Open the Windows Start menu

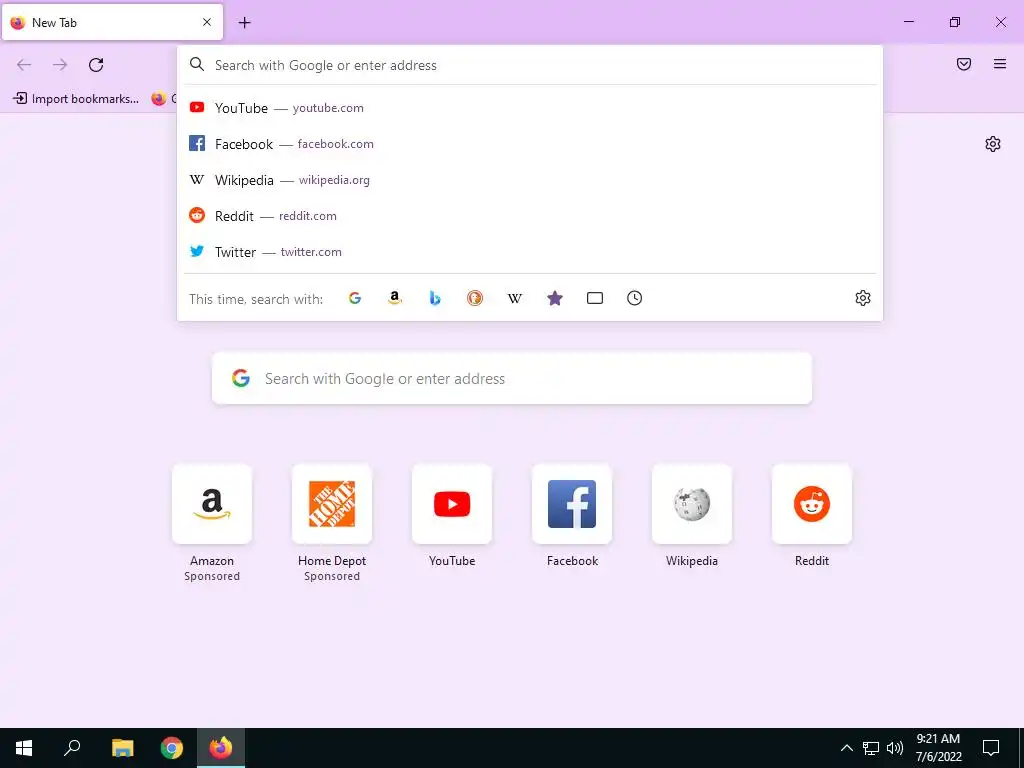pos(24,748)
